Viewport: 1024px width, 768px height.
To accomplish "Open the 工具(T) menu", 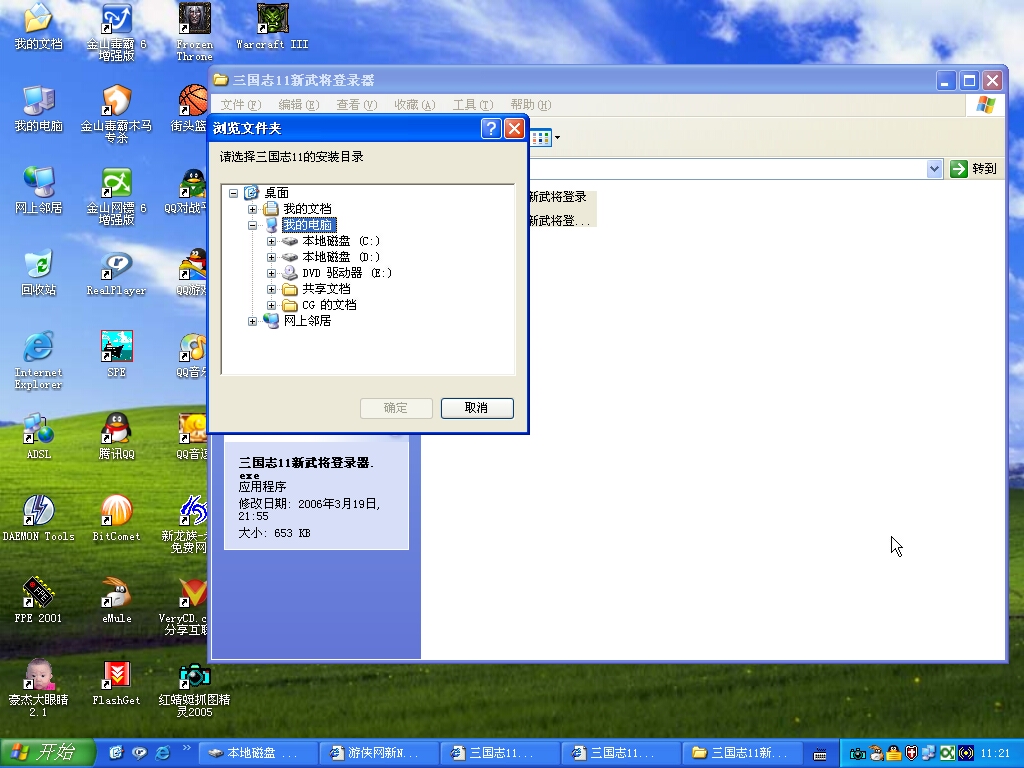I will 472,105.
